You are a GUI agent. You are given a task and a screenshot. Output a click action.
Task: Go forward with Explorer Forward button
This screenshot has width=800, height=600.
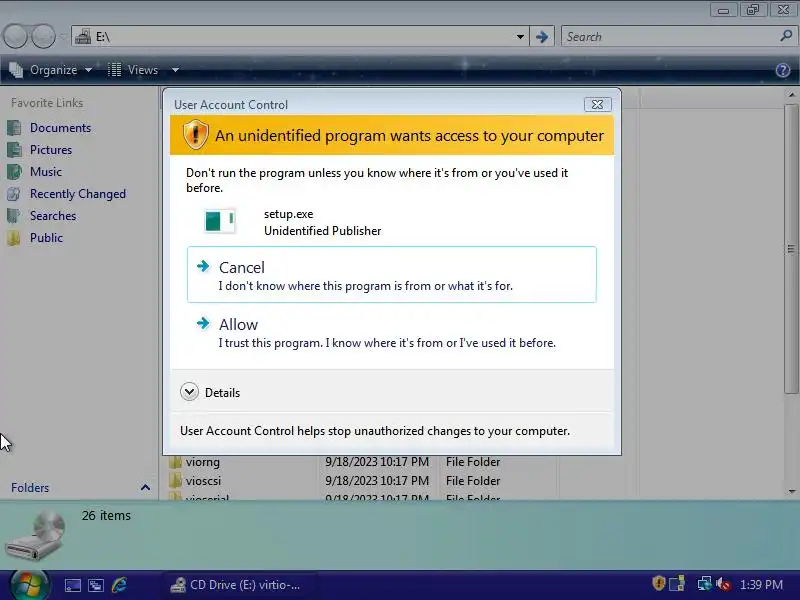44,36
